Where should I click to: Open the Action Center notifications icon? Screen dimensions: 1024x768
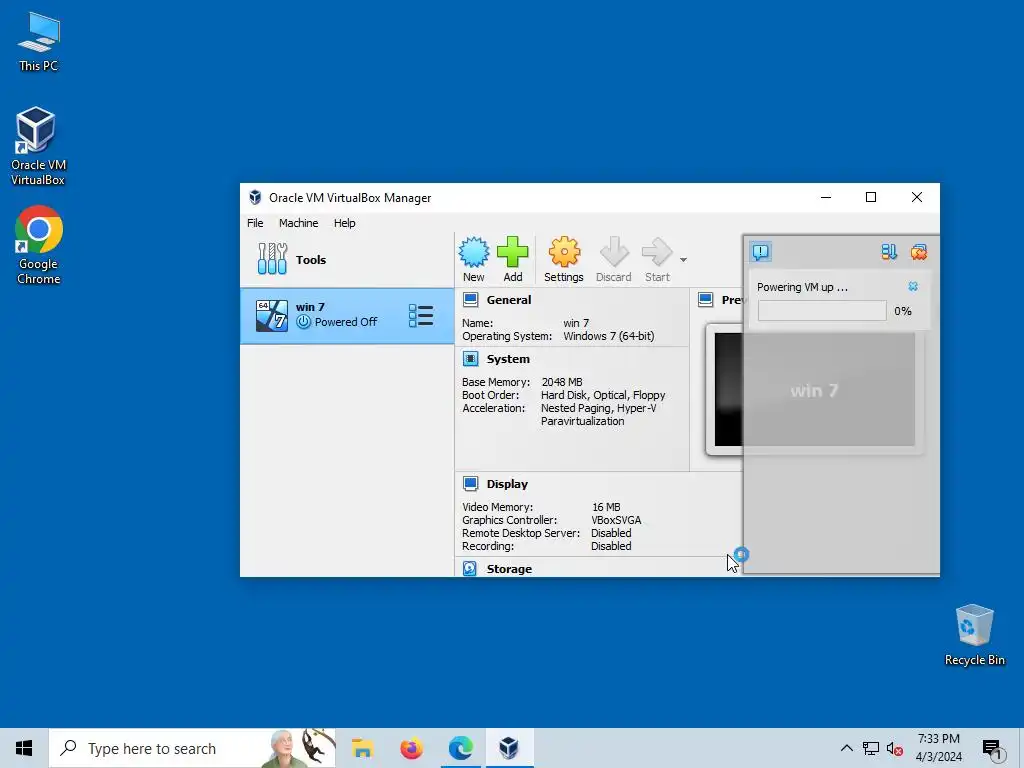pos(992,749)
